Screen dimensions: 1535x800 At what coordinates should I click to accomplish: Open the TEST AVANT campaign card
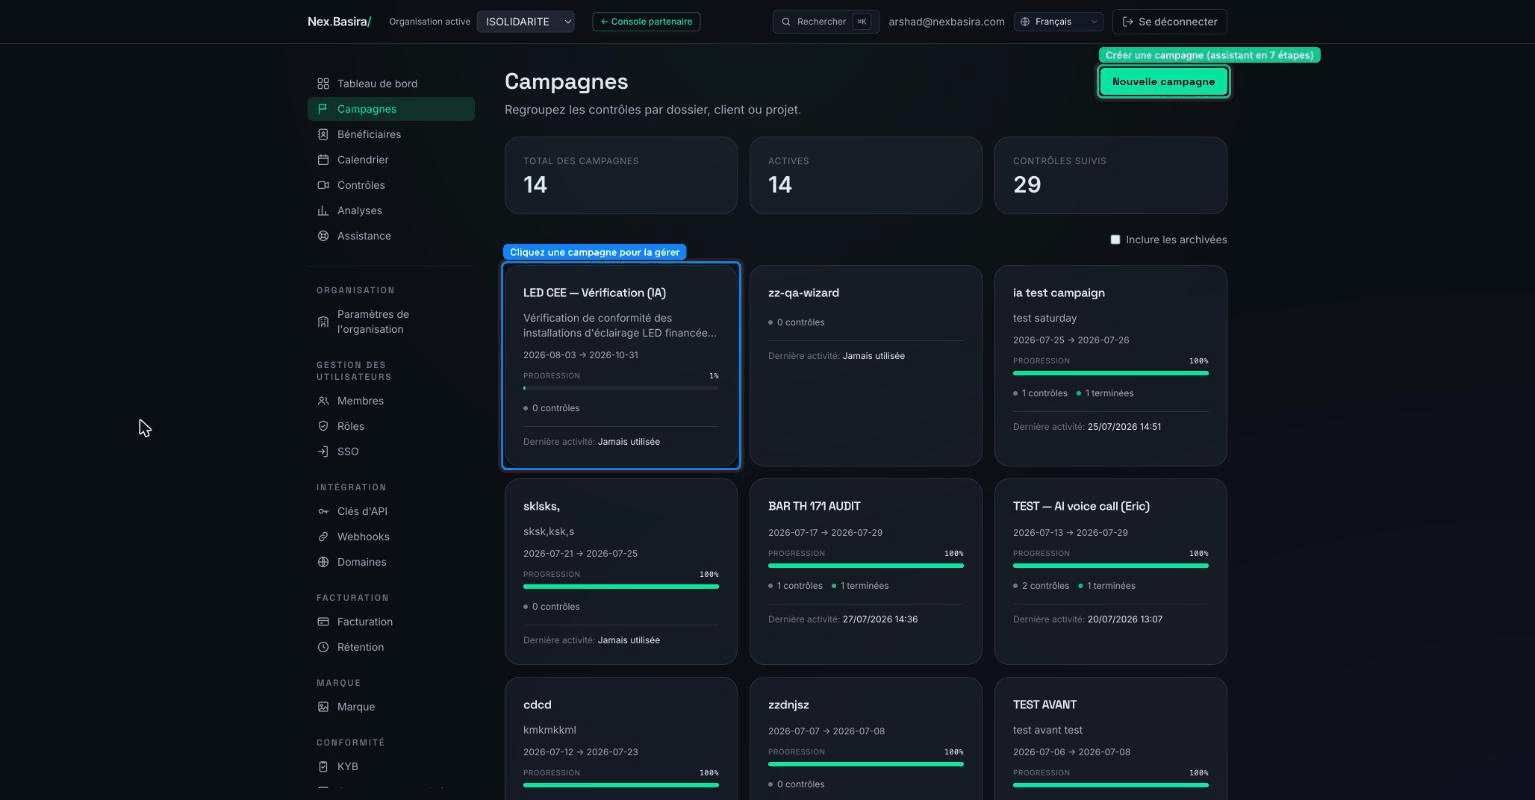[x=1111, y=739]
